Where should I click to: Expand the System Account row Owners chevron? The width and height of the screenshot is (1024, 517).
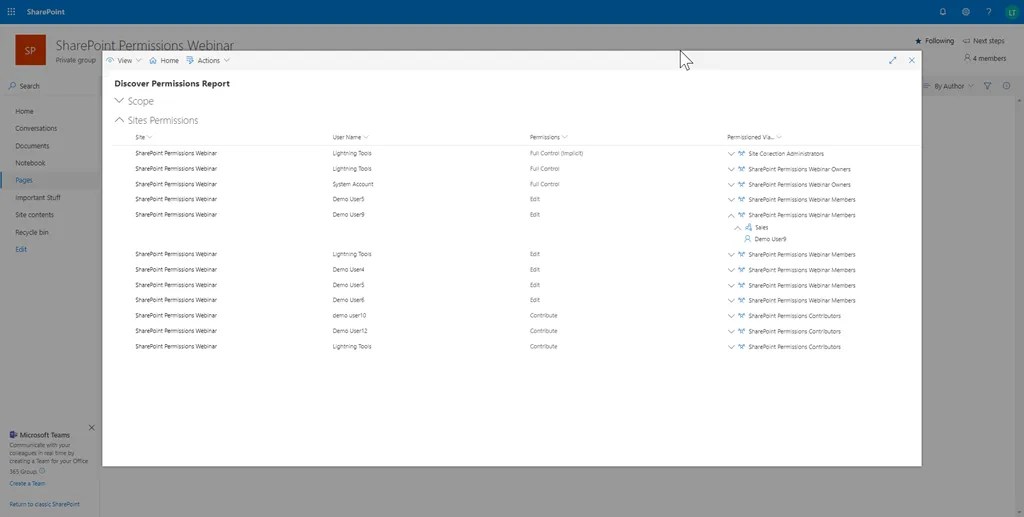coord(731,185)
